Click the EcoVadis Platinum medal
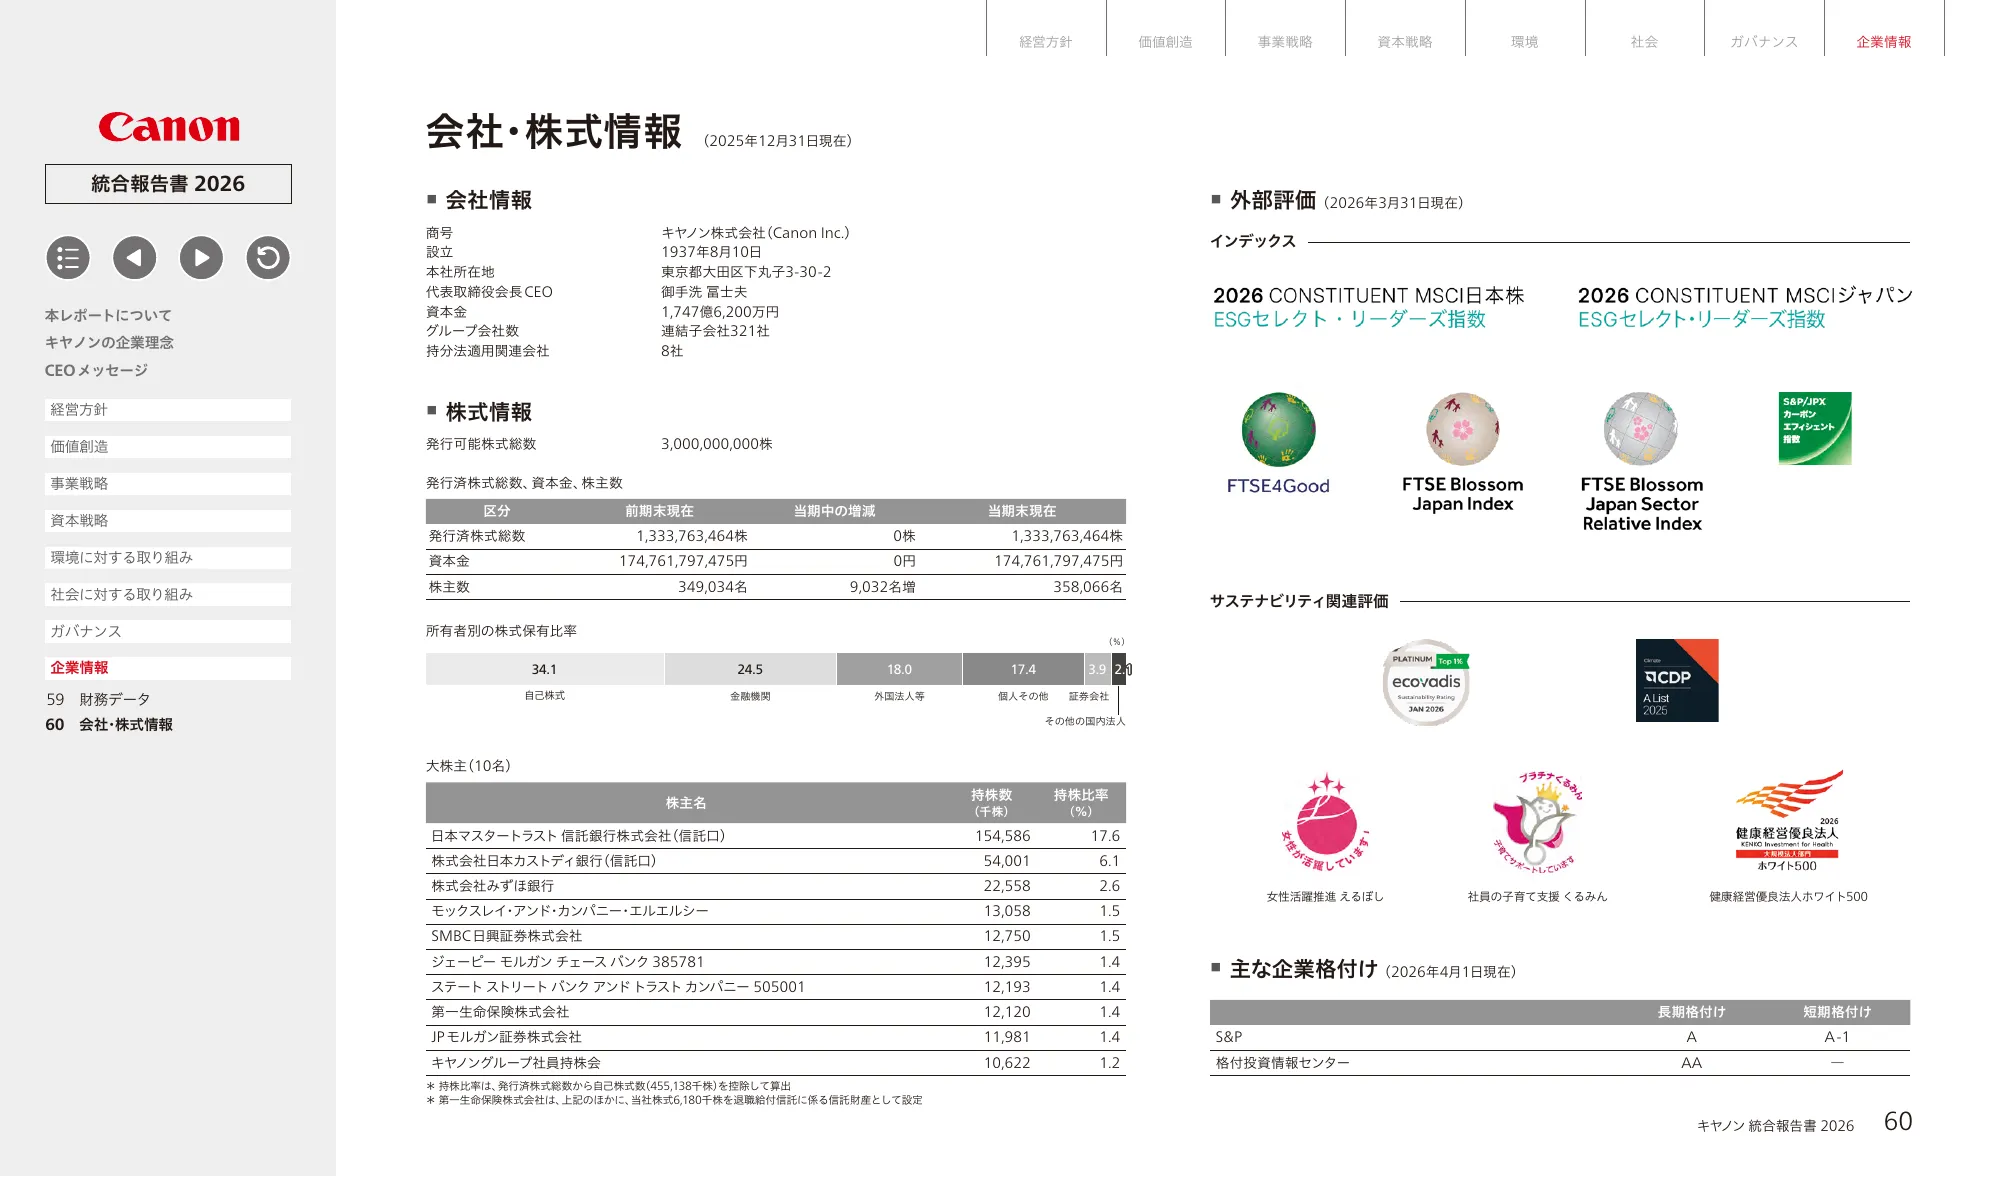The image size is (2000, 1177). pyautogui.click(x=1427, y=682)
